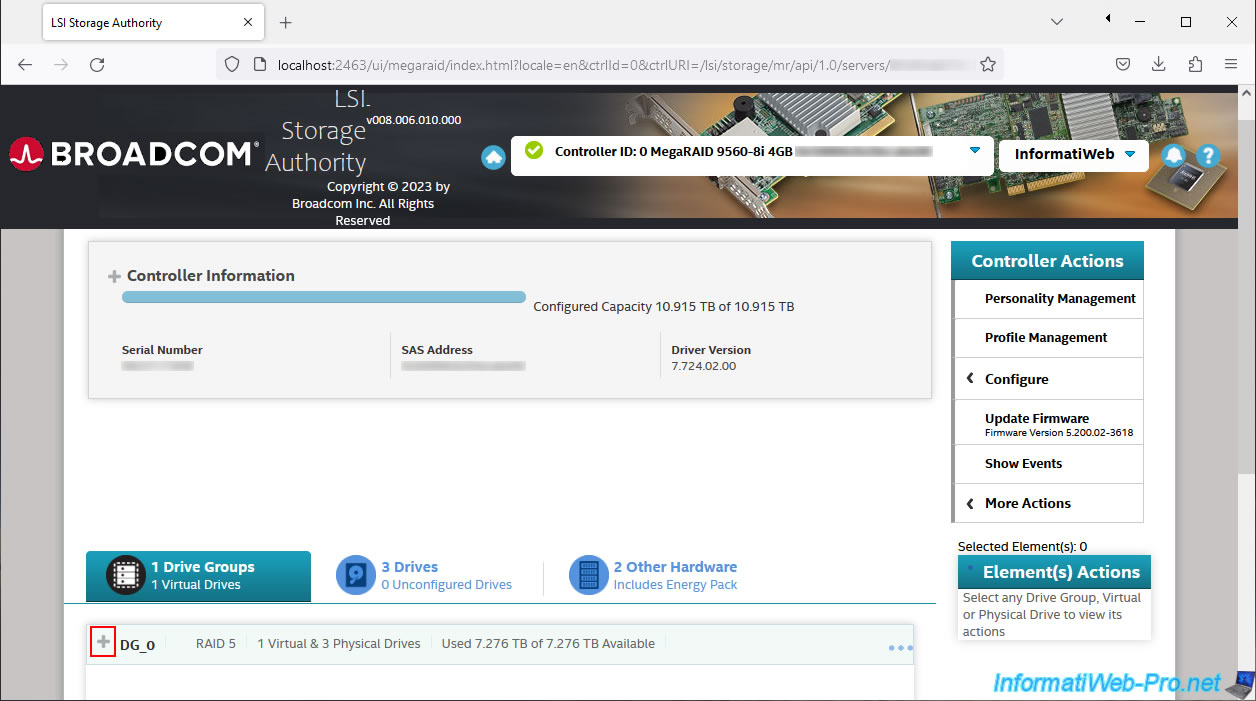The width and height of the screenshot is (1256, 701).
Task: Click '1 Virtual & 3 Physical Drives' text
Action: (339, 644)
